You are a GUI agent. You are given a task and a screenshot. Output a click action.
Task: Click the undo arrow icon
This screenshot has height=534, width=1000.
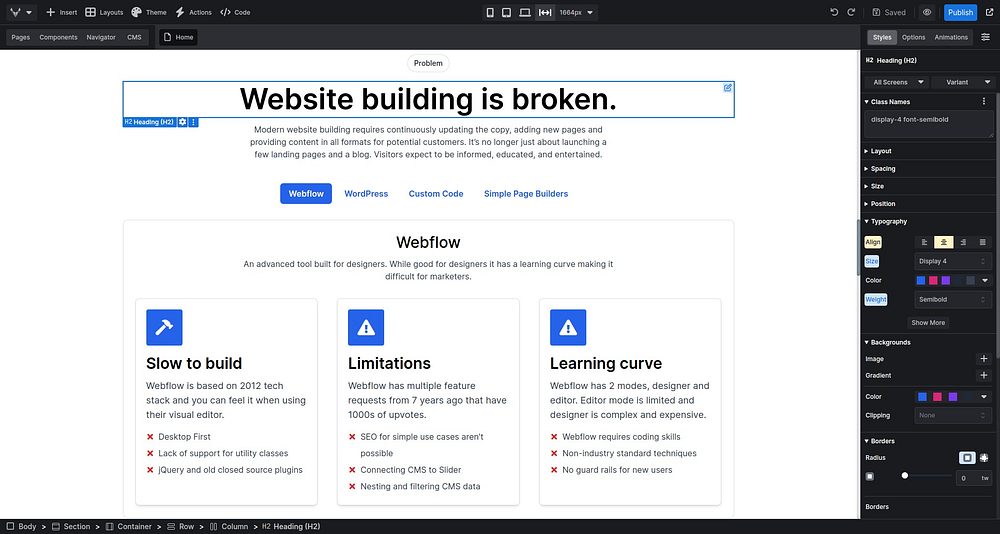tap(834, 12)
